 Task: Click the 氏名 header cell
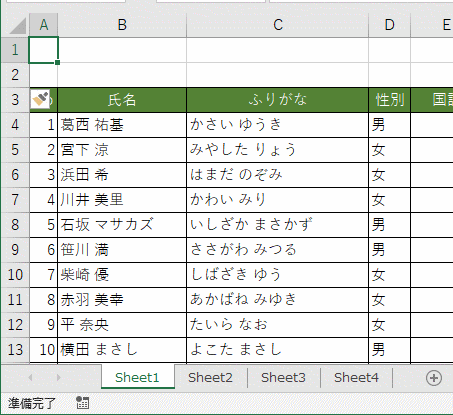tap(122, 100)
